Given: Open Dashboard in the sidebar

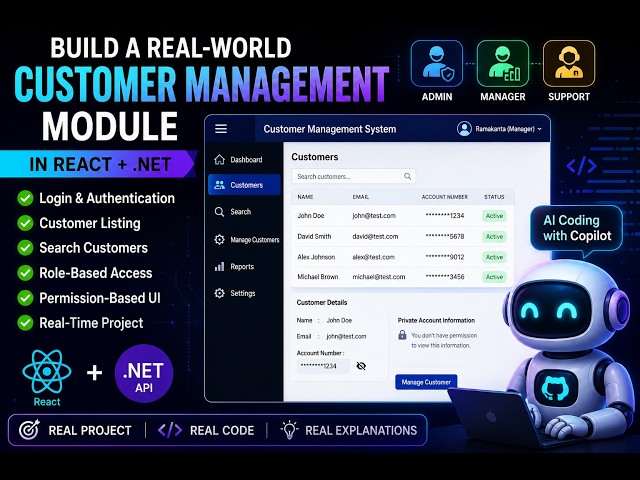Looking at the screenshot, I should point(244,160).
